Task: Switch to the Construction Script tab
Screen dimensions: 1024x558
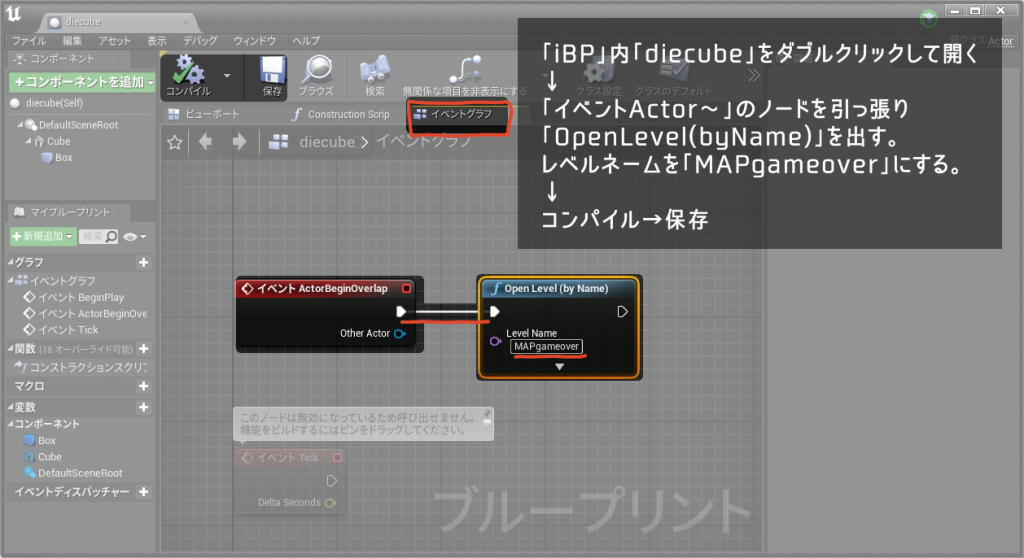Action: coord(342,114)
